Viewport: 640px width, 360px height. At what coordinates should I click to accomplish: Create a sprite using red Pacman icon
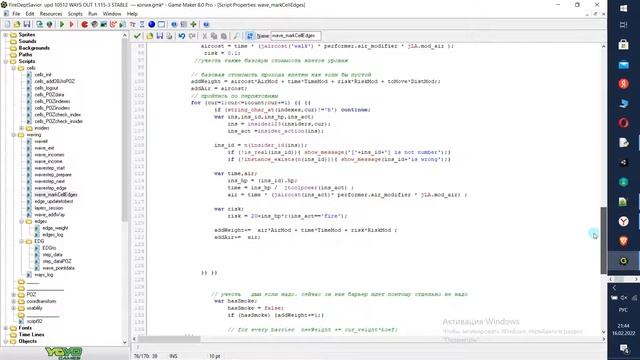(84, 24)
